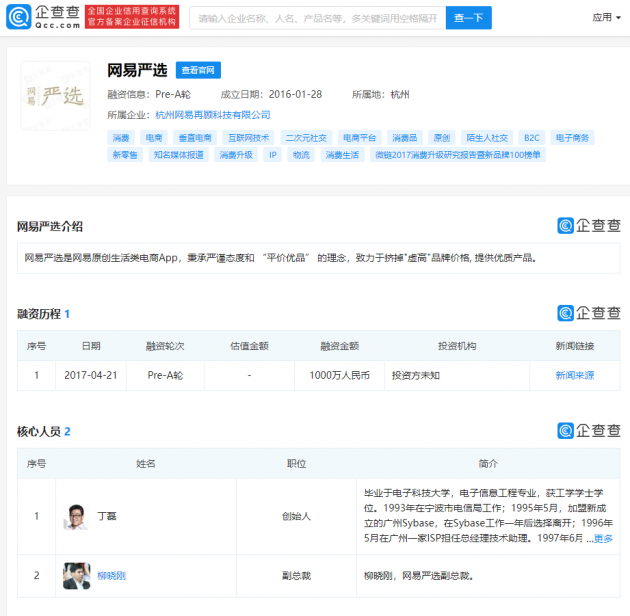Screen dimensions: 630x616
Task: Select the 电商平台 tag
Action: [x=359, y=138]
